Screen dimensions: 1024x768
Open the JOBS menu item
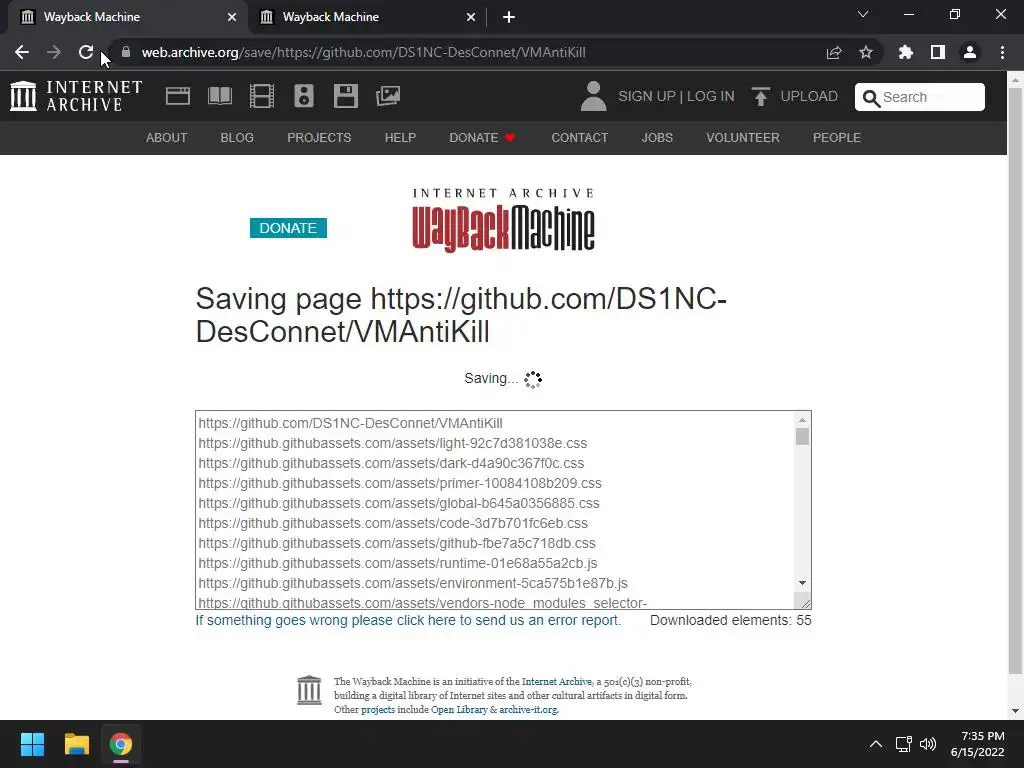point(657,138)
